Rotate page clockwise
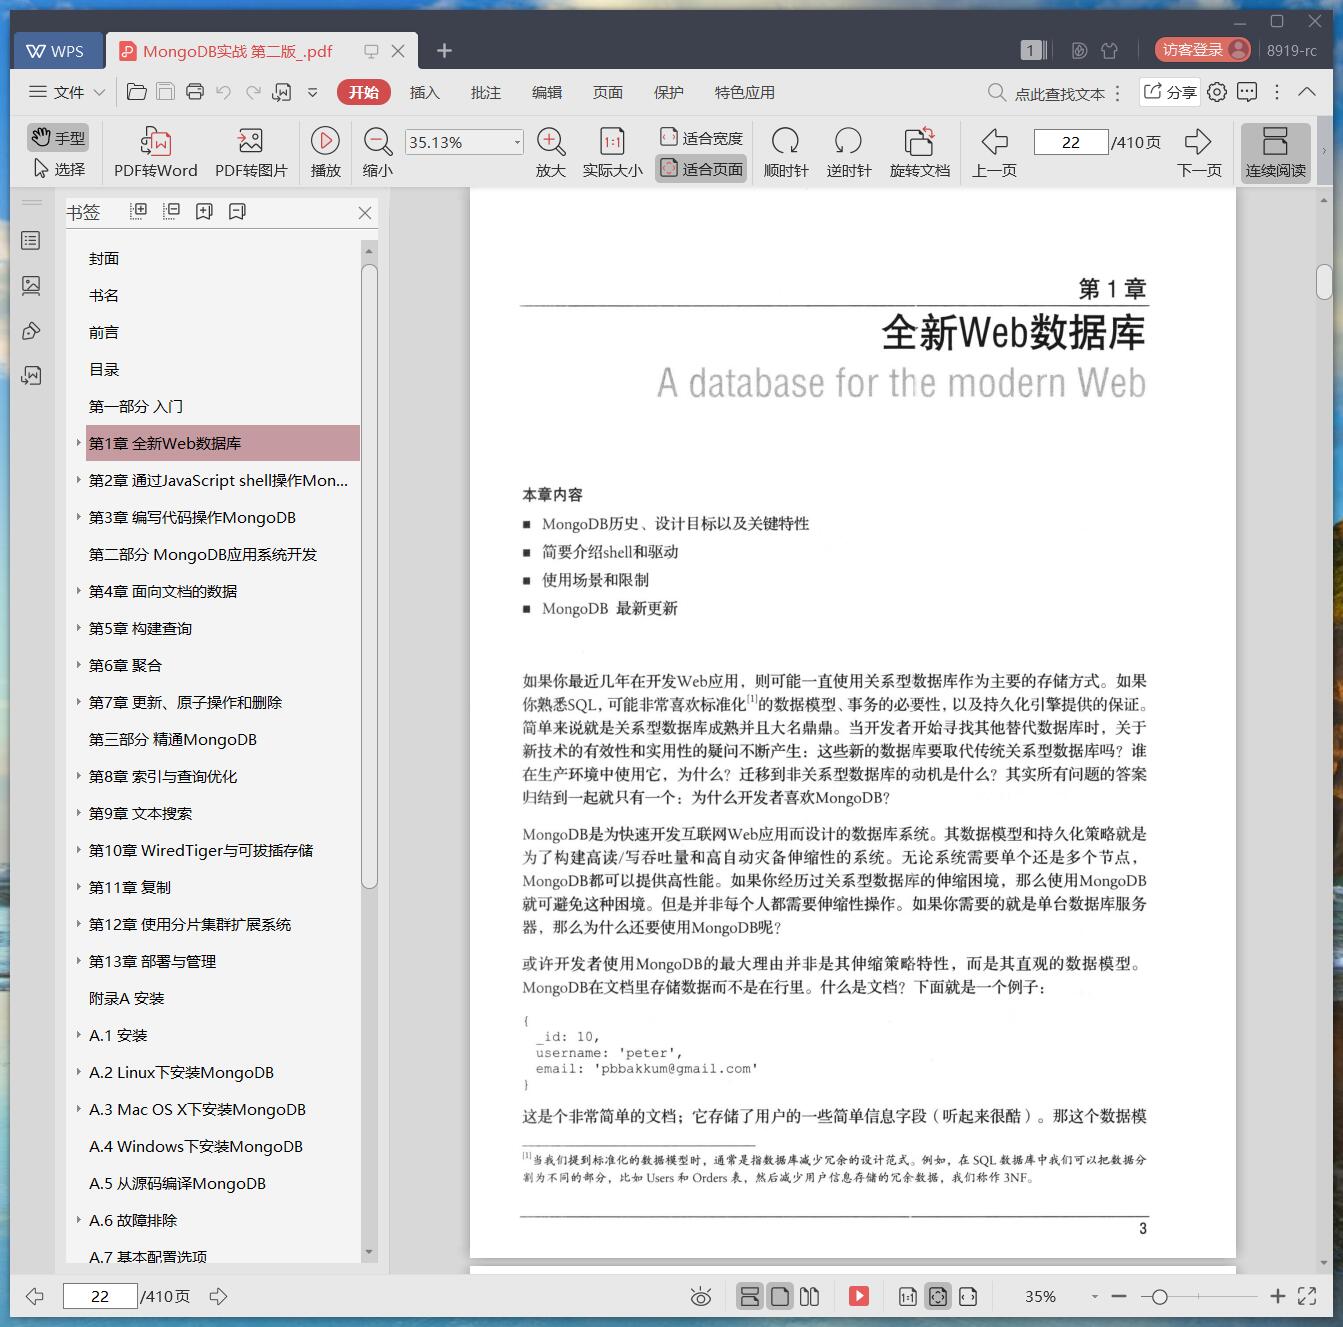Viewport: 1343px width, 1327px height. point(786,152)
